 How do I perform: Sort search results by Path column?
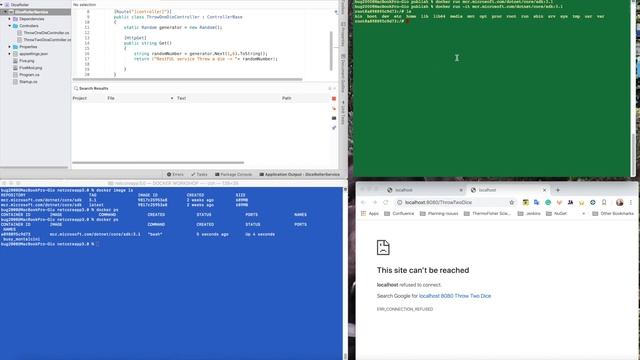pos(287,98)
